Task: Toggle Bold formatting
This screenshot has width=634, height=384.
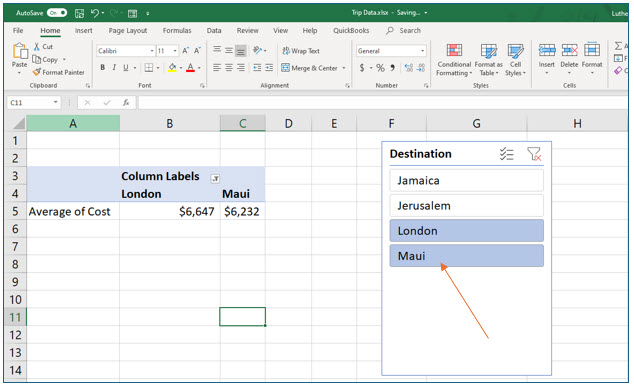Action: click(103, 68)
